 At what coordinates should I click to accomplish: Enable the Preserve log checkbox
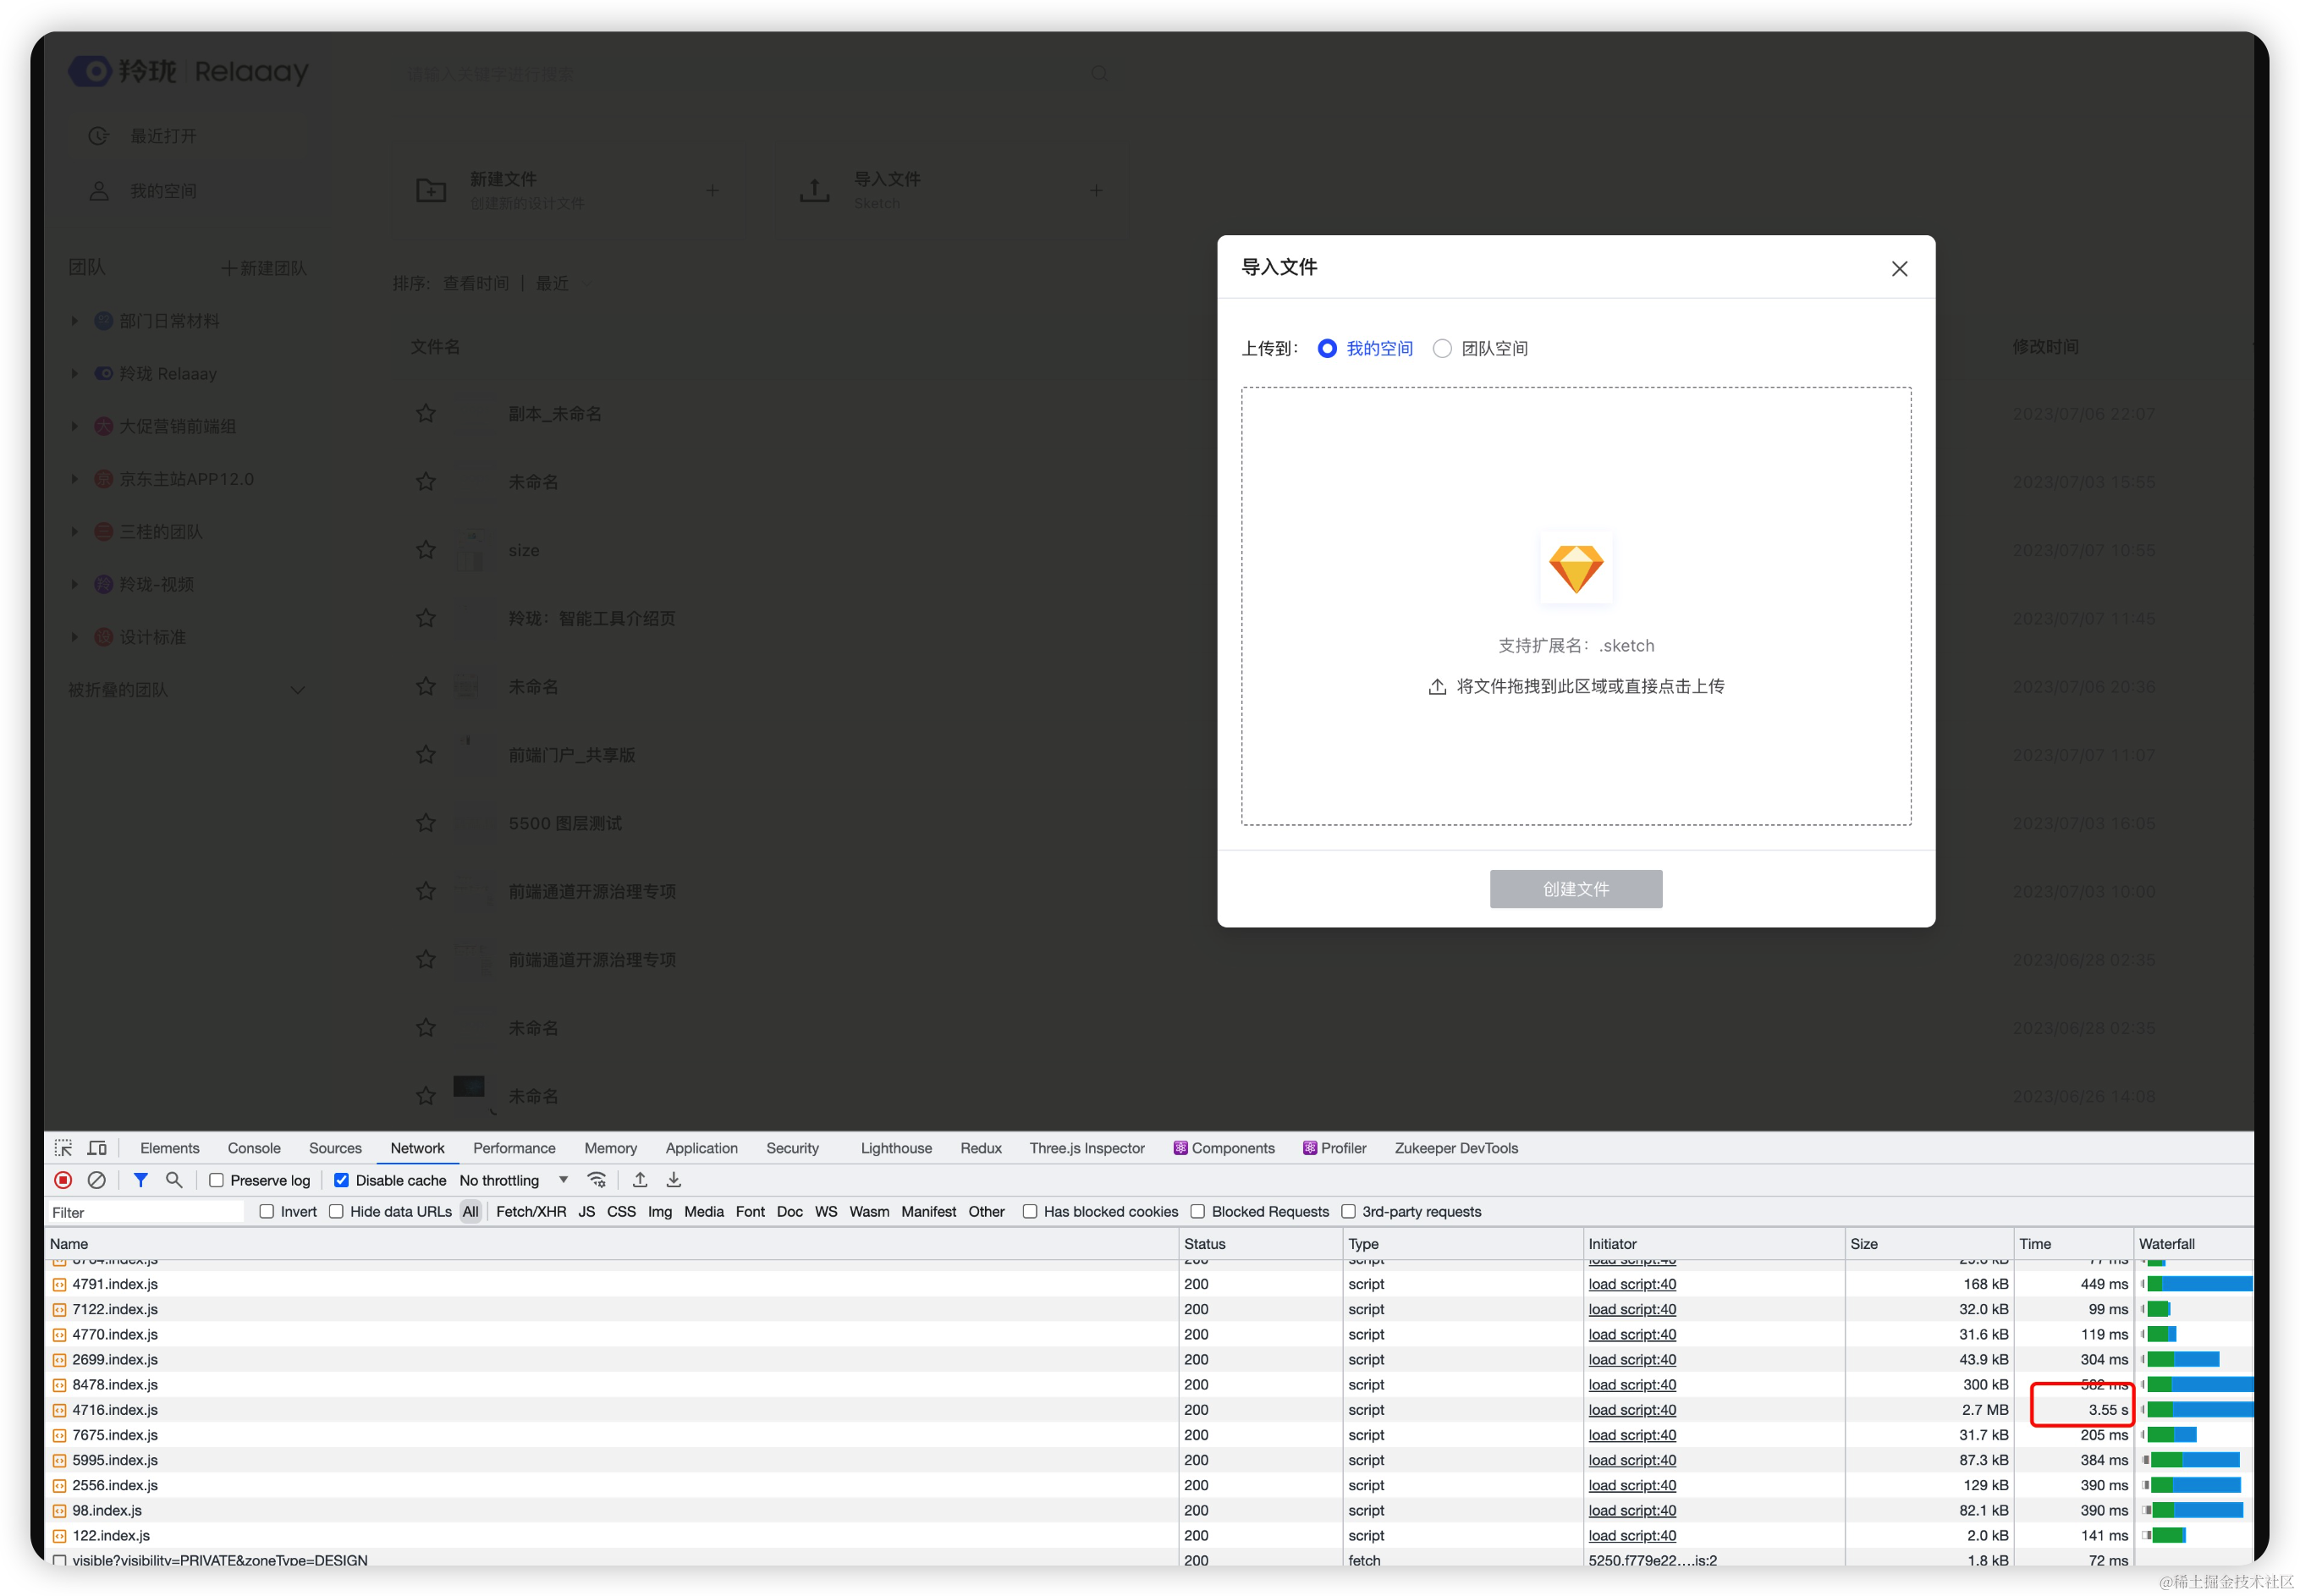click(216, 1180)
